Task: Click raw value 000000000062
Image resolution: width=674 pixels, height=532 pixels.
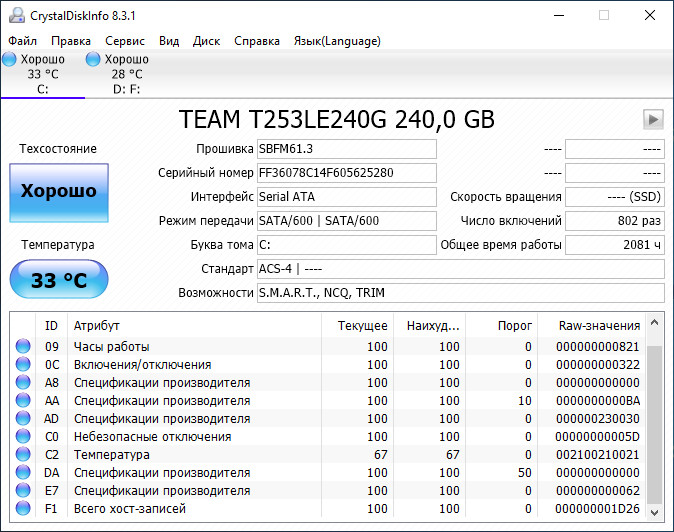Action: click(597, 490)
